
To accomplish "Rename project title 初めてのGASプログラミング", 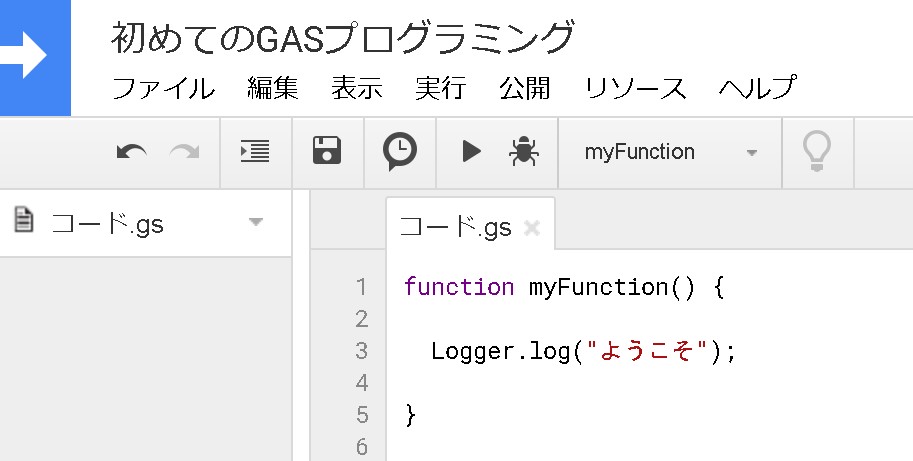I will click(343, 38).
